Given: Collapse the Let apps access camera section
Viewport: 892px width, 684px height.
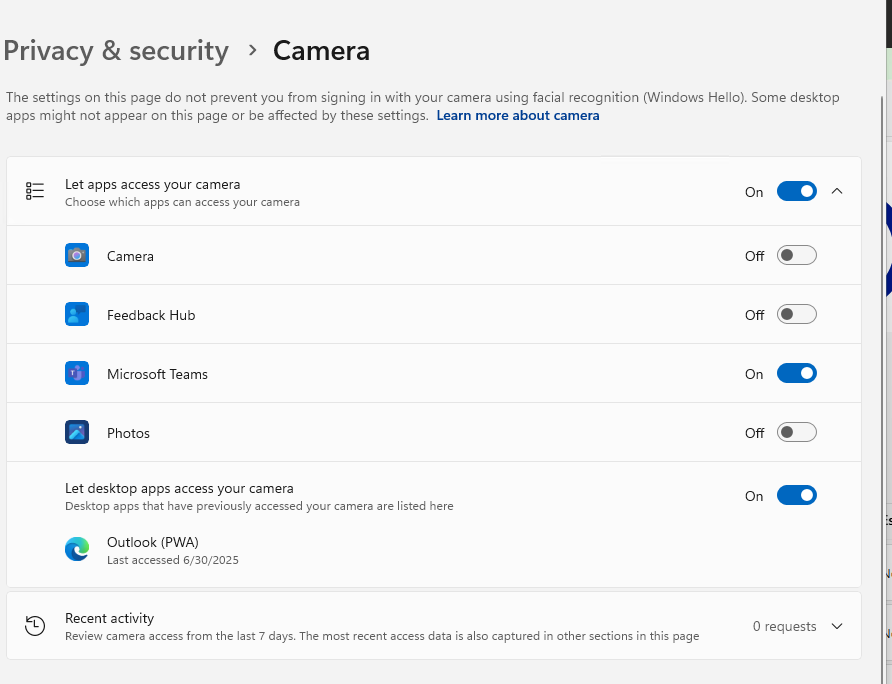Looking at the screenshot, I should pos(837,191).
